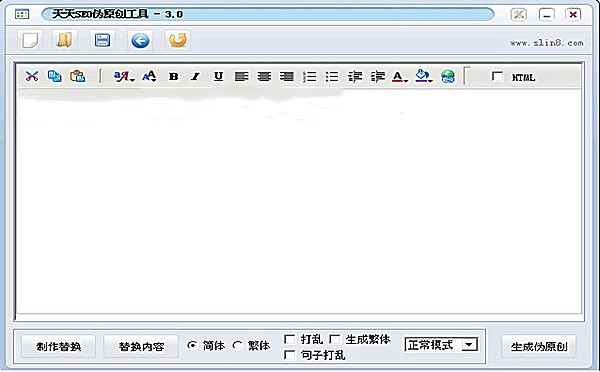Click the www.slin8.com link
Screen dimensions: 600x372
coord(546,43)
